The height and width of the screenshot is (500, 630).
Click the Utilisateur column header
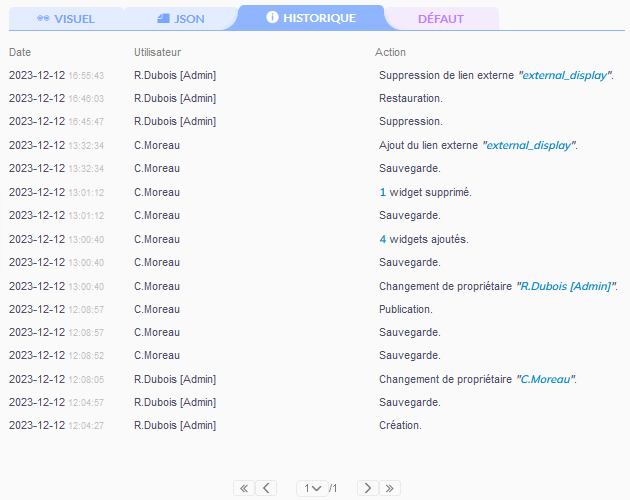point(157,52)
